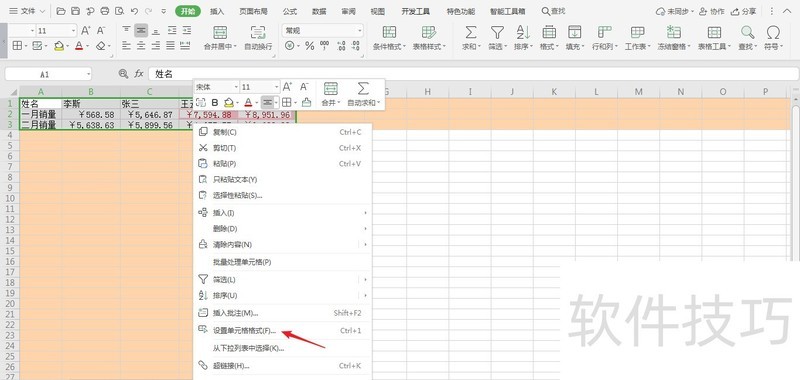Open font size dropdown in mini toolbar
Screen dimensions: 800x380
277,88
